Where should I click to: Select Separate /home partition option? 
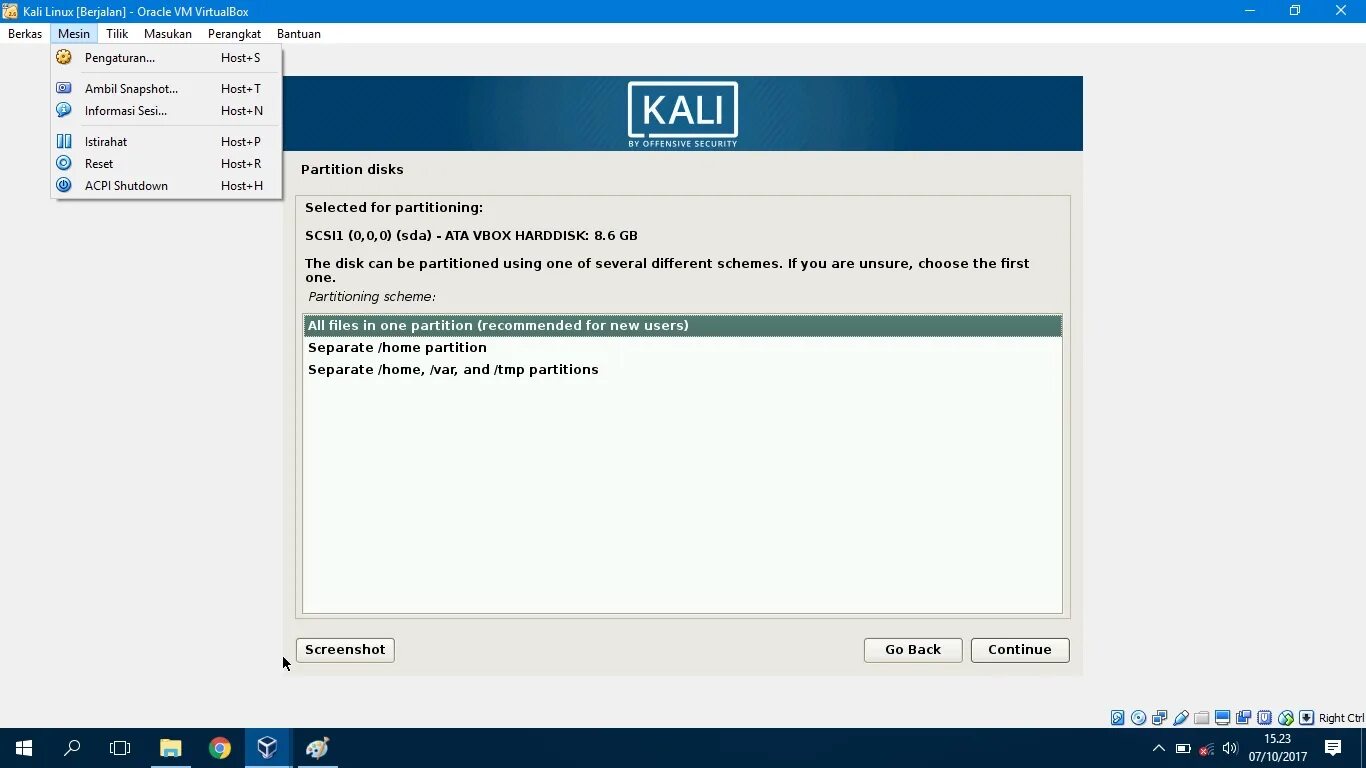pyautogui.click(x=682, y=348)
